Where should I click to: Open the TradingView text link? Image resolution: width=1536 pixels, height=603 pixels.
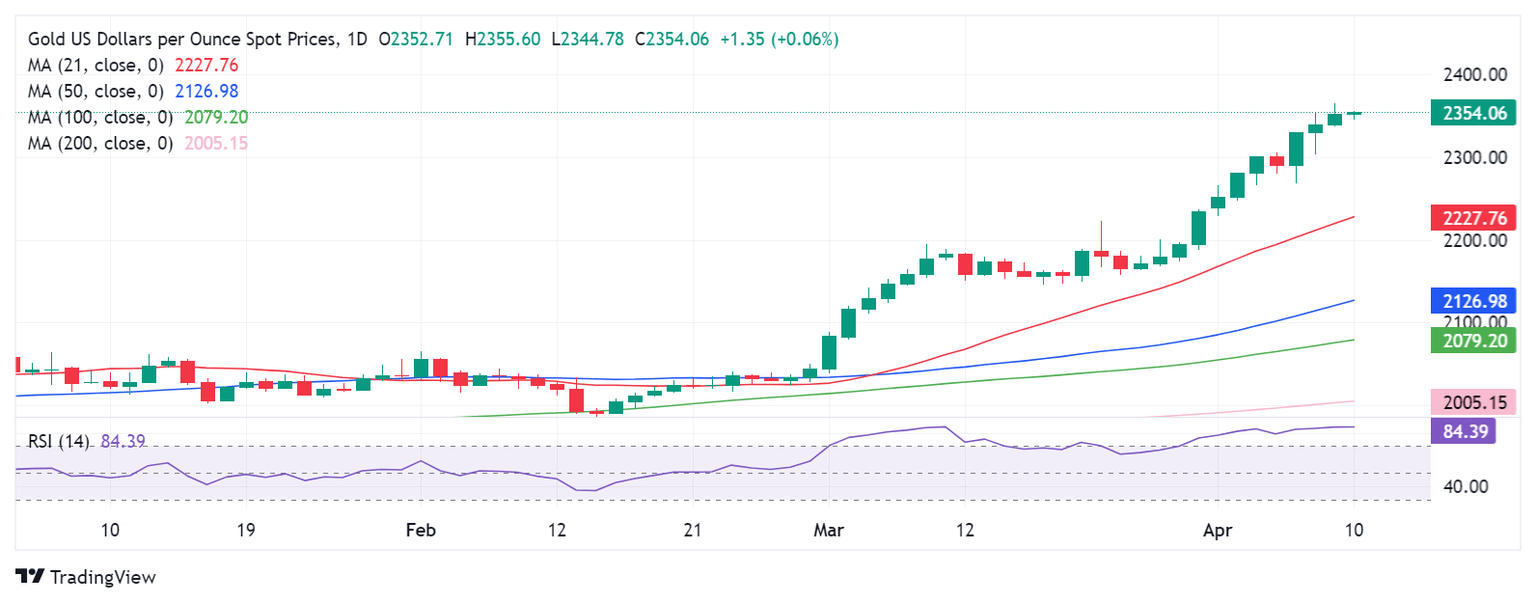pos(102,577)
